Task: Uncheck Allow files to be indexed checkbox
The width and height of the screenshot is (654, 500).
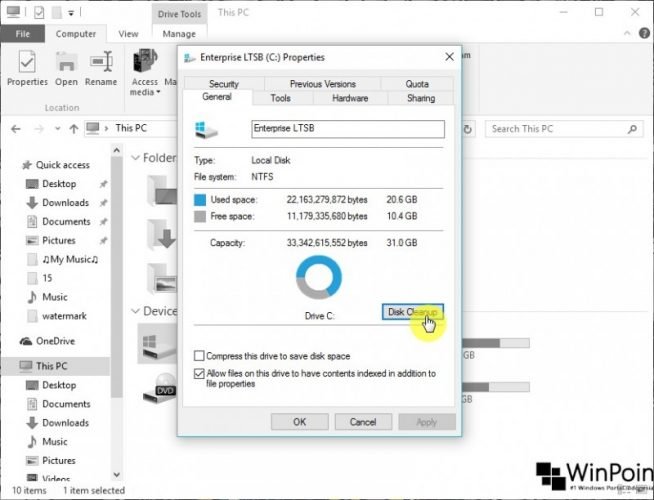Action: click(199, 374)
